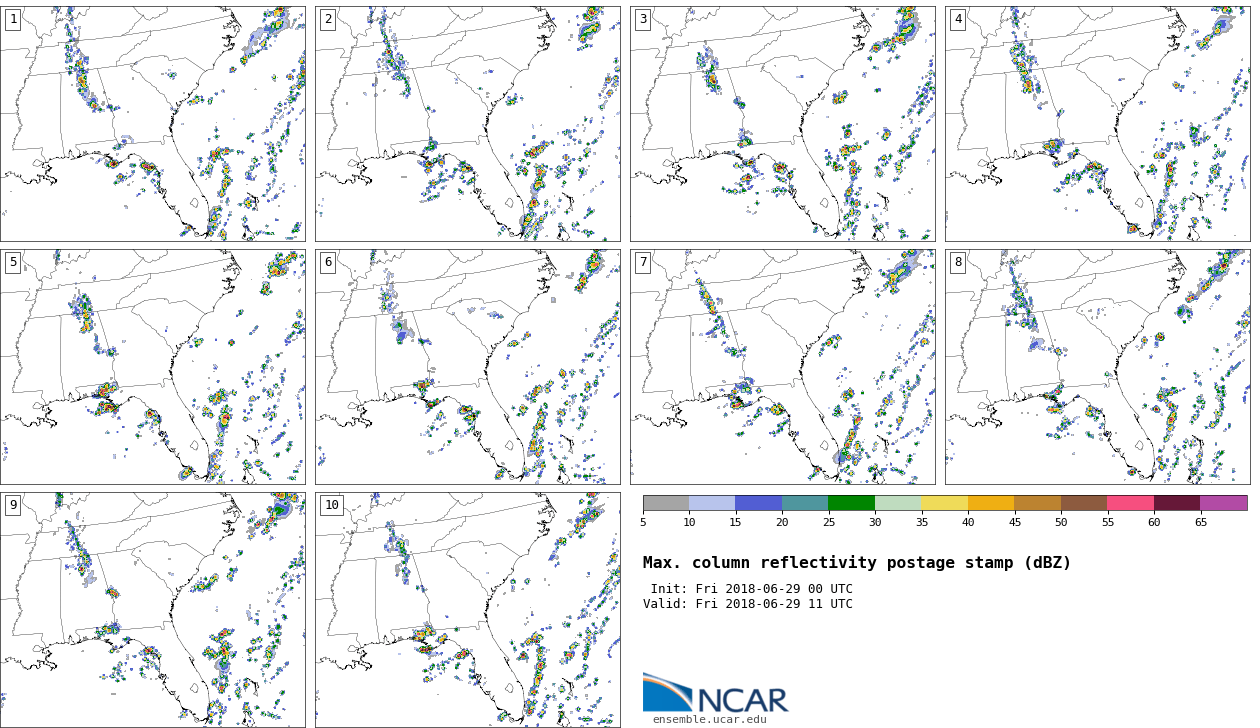The image size is (1260, 728).
Task: Pick the pink 55-60 dBZ color swatch
Action: [x=1130, y=503]
